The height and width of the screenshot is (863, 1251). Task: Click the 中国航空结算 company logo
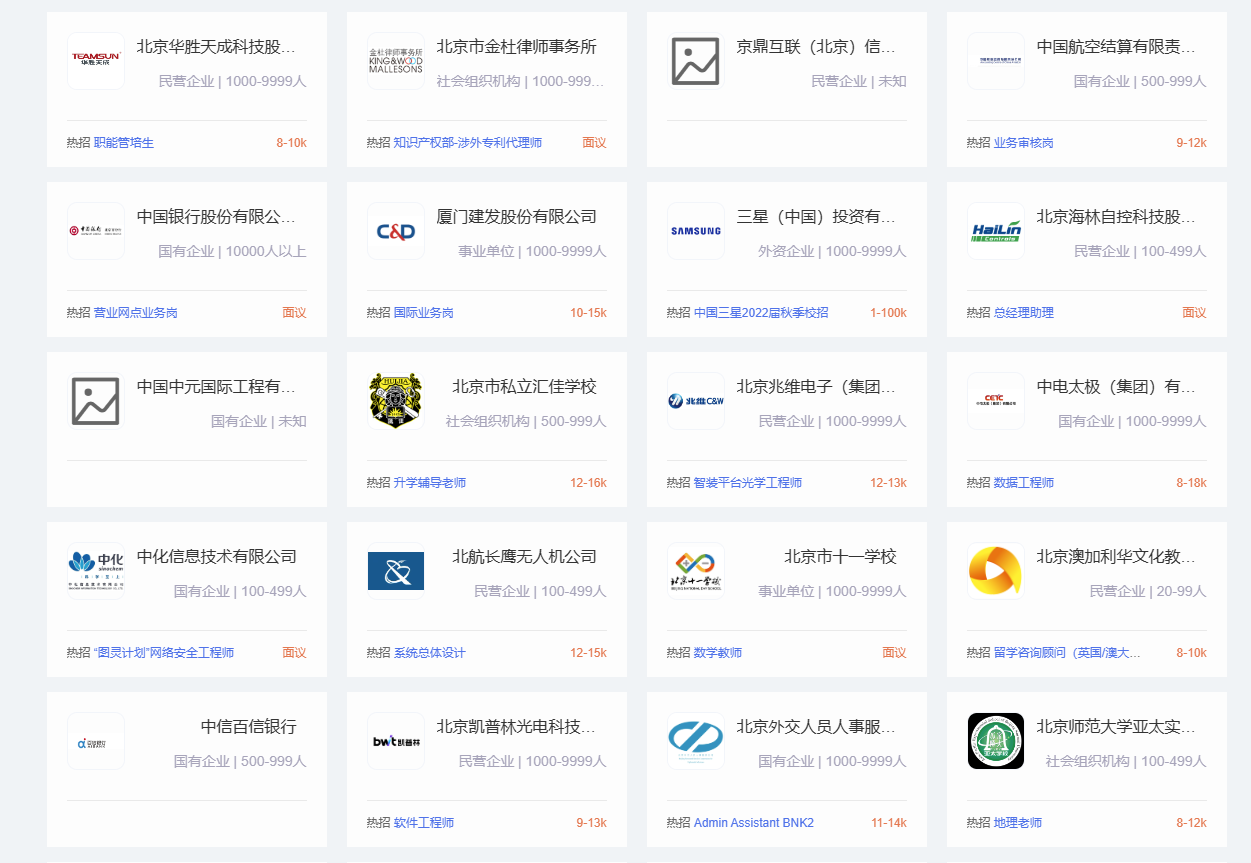coord(996,61)
